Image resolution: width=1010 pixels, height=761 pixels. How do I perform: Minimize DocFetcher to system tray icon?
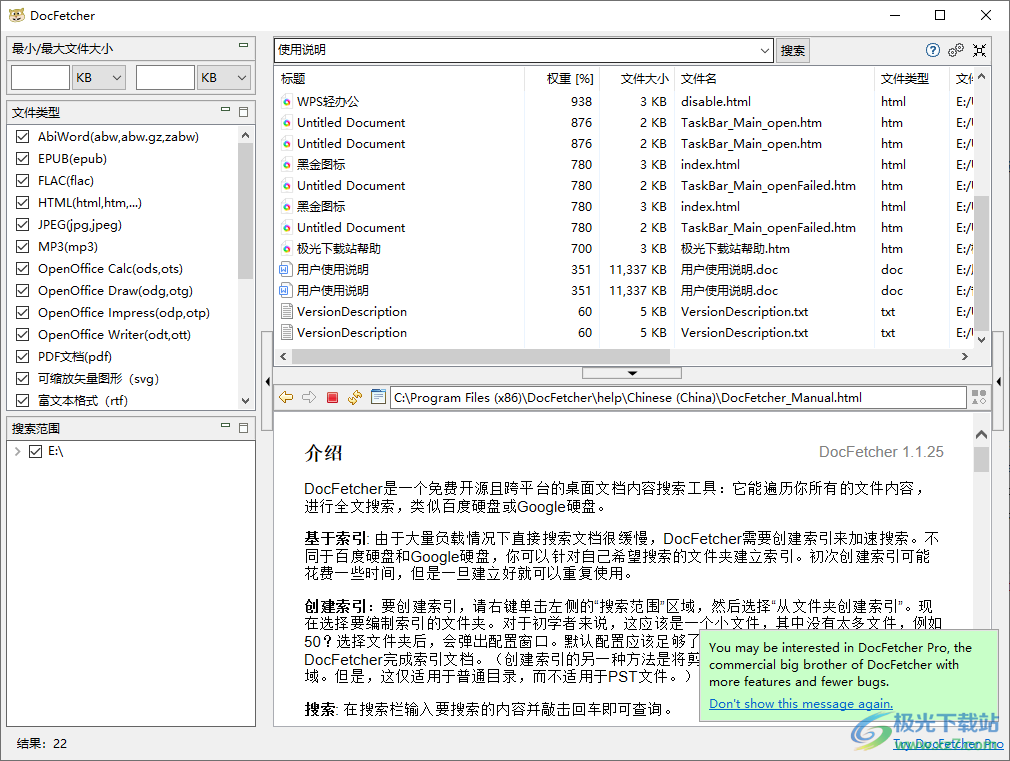pyautogui.click(x=978, y=50)
